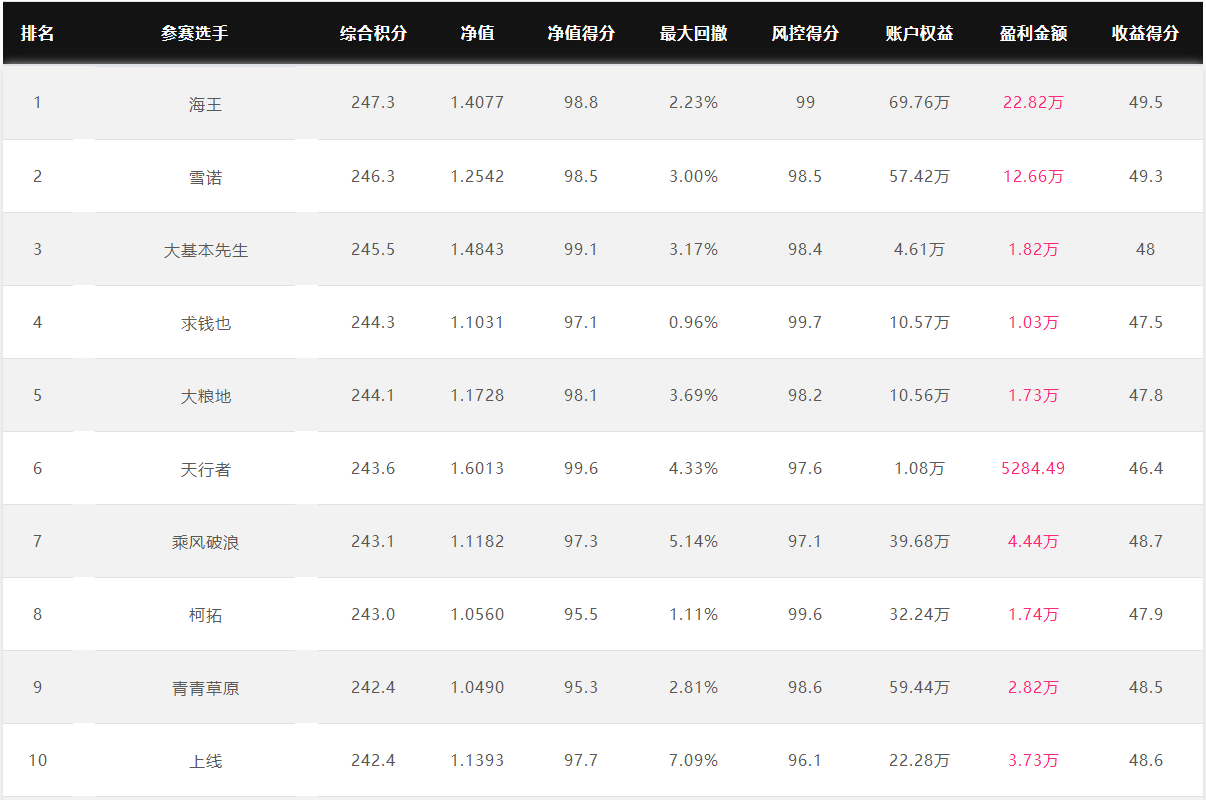Click contestant 青青草原
Screen dimensions: 1206x800
click(x=206, y=688)
